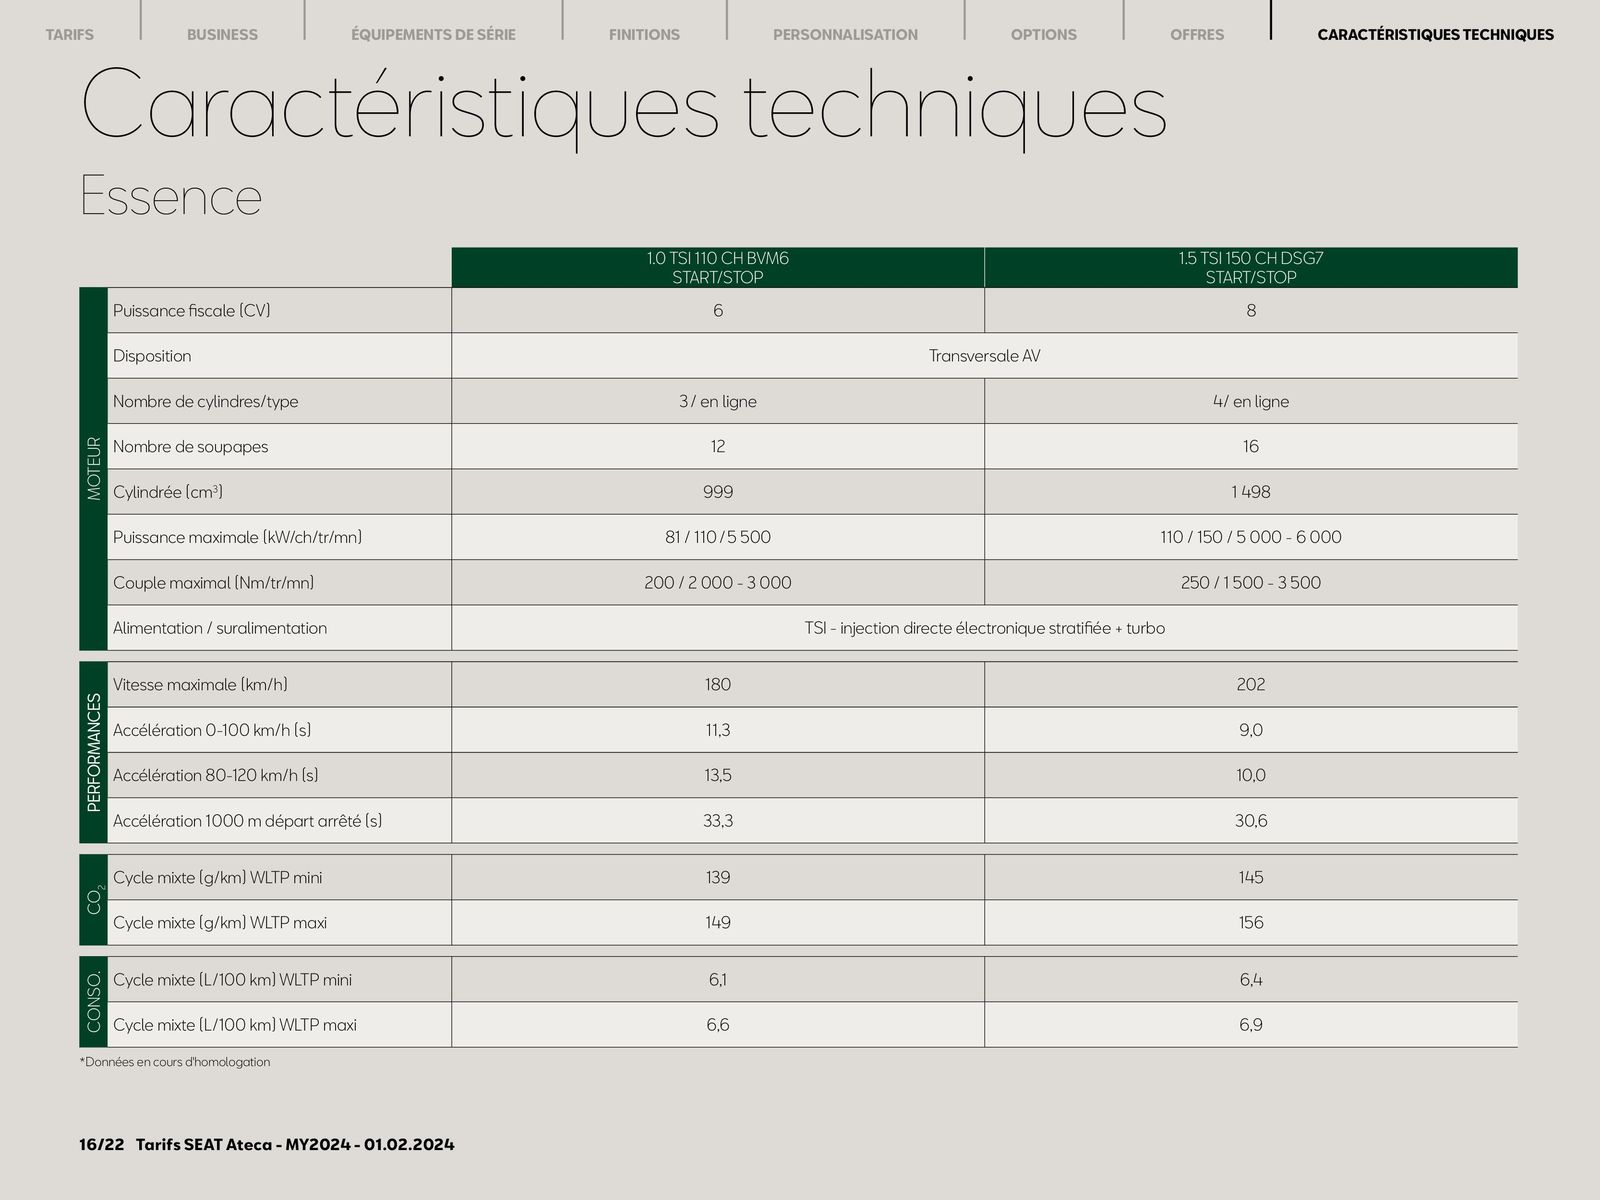
Task: Click '110 / 150 / 5 000 - 6 000' cell
Action: coord(1251,537)
